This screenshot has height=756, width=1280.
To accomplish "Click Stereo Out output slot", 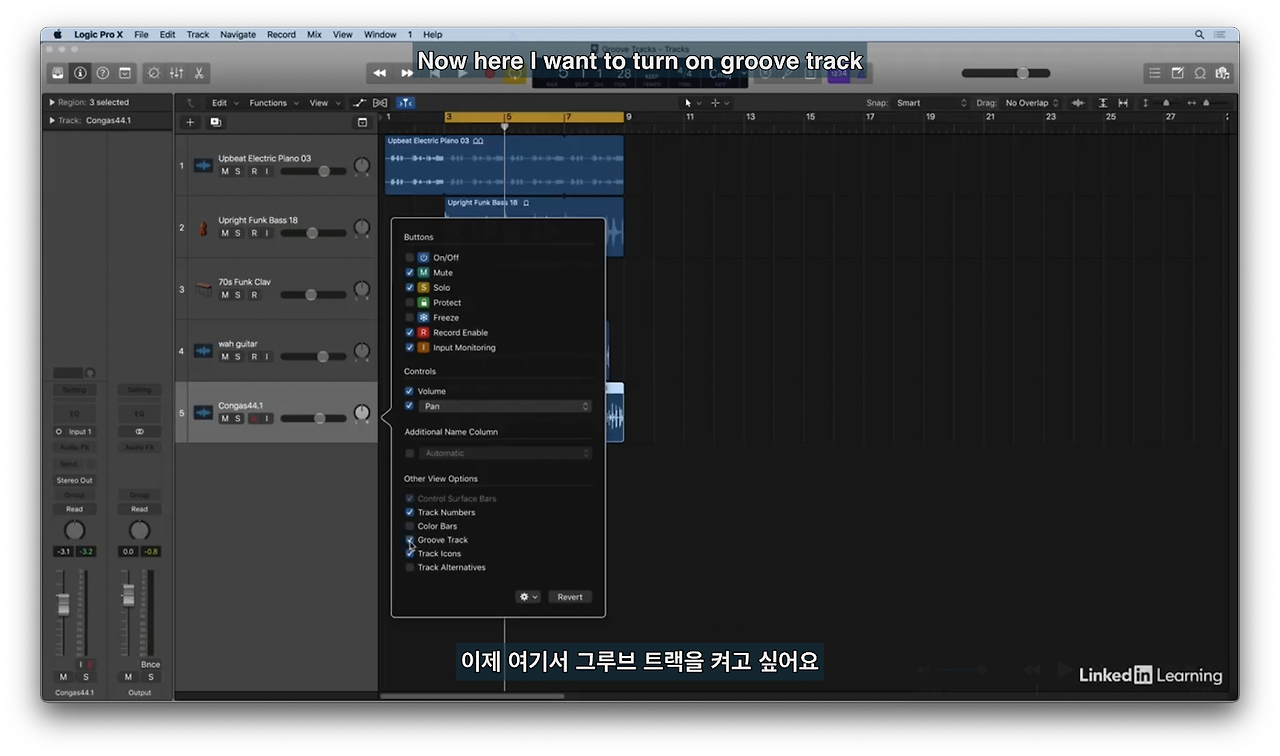I will [75, 480].
